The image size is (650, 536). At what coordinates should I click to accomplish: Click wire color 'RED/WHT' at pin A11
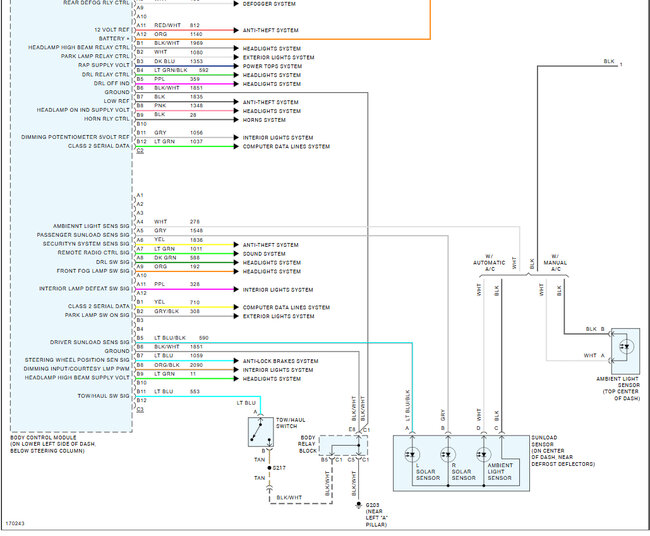click(x=167, y=25)
